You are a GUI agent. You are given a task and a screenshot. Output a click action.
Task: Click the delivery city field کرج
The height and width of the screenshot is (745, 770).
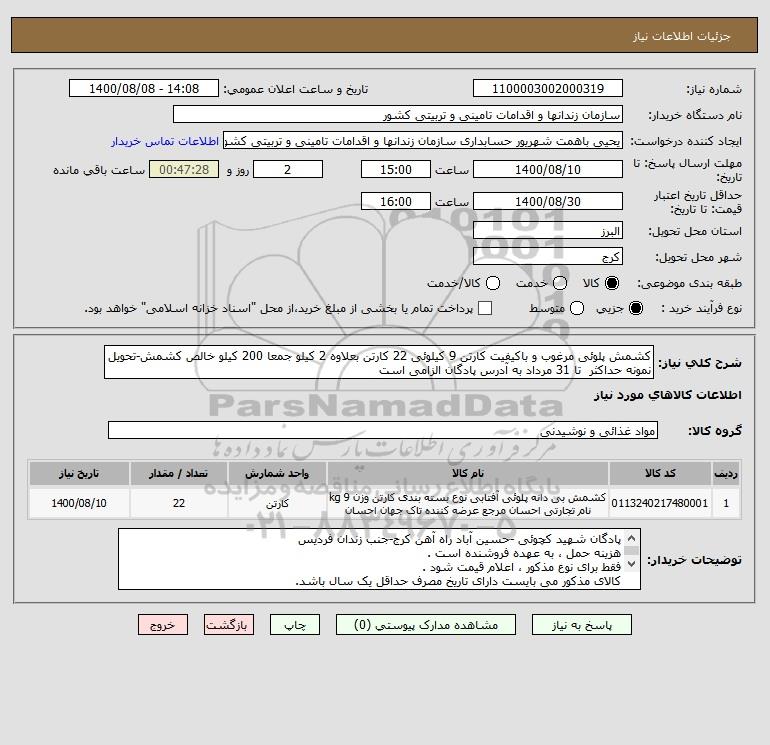click(548, 256)
